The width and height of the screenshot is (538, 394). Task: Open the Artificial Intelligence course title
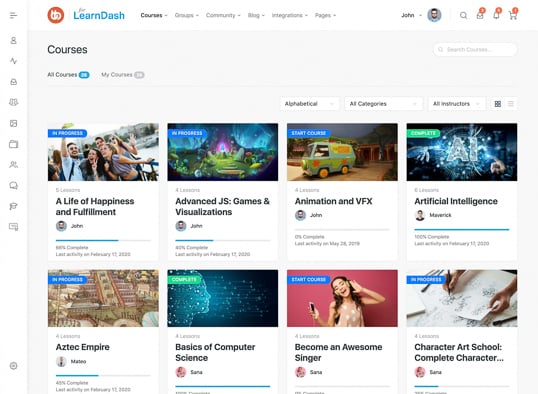456,201
